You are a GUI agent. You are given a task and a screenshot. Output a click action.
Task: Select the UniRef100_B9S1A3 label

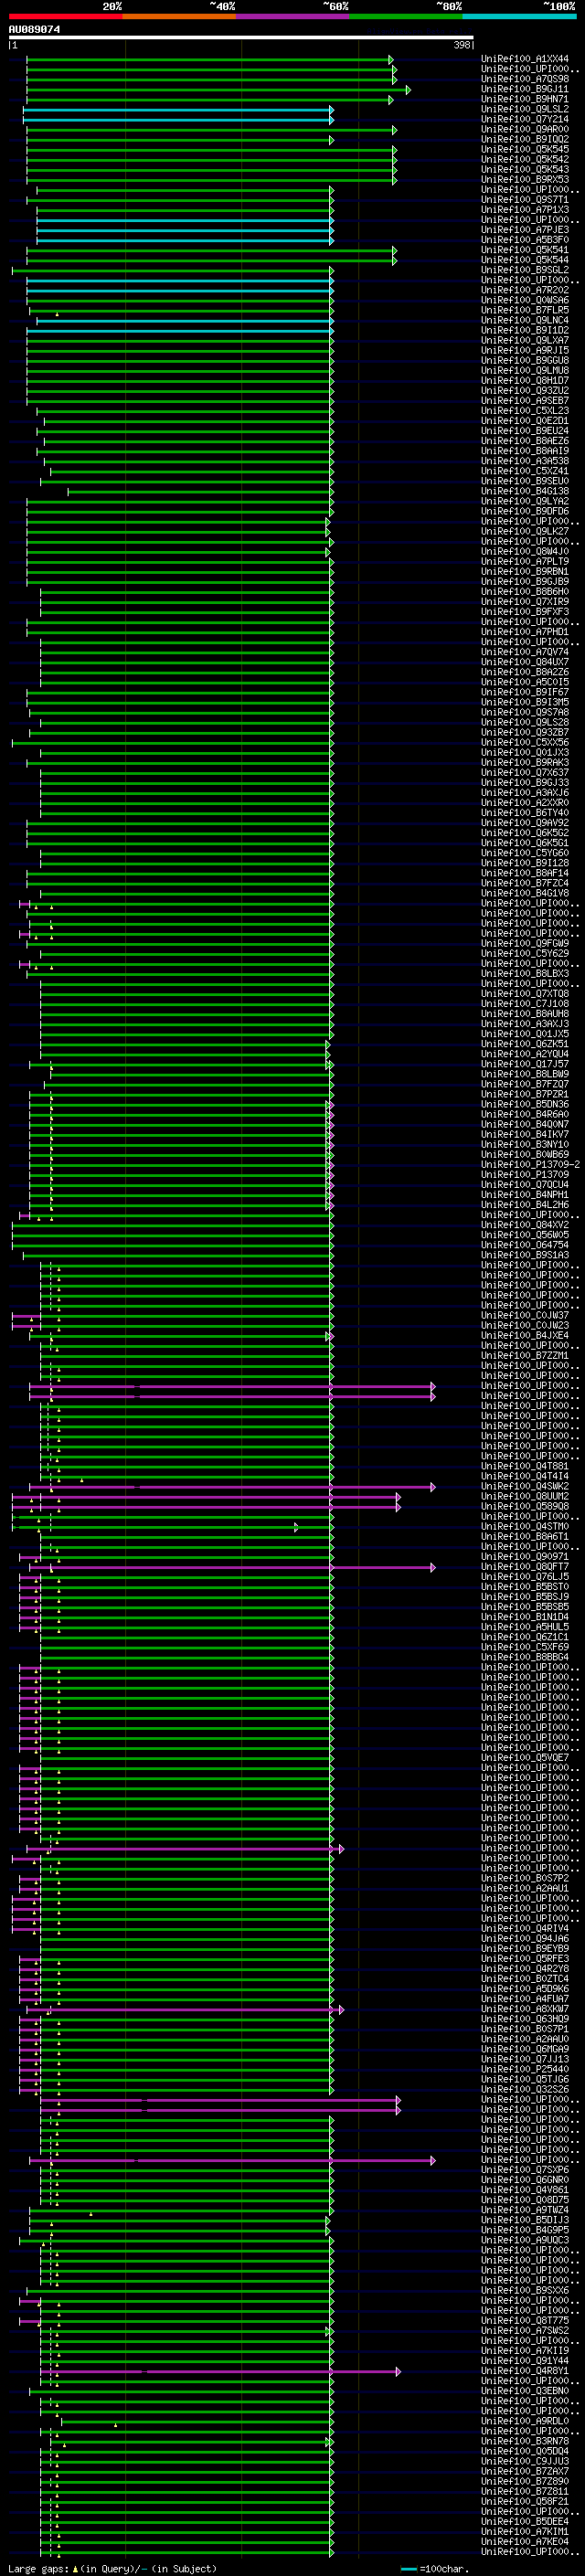524,1255
